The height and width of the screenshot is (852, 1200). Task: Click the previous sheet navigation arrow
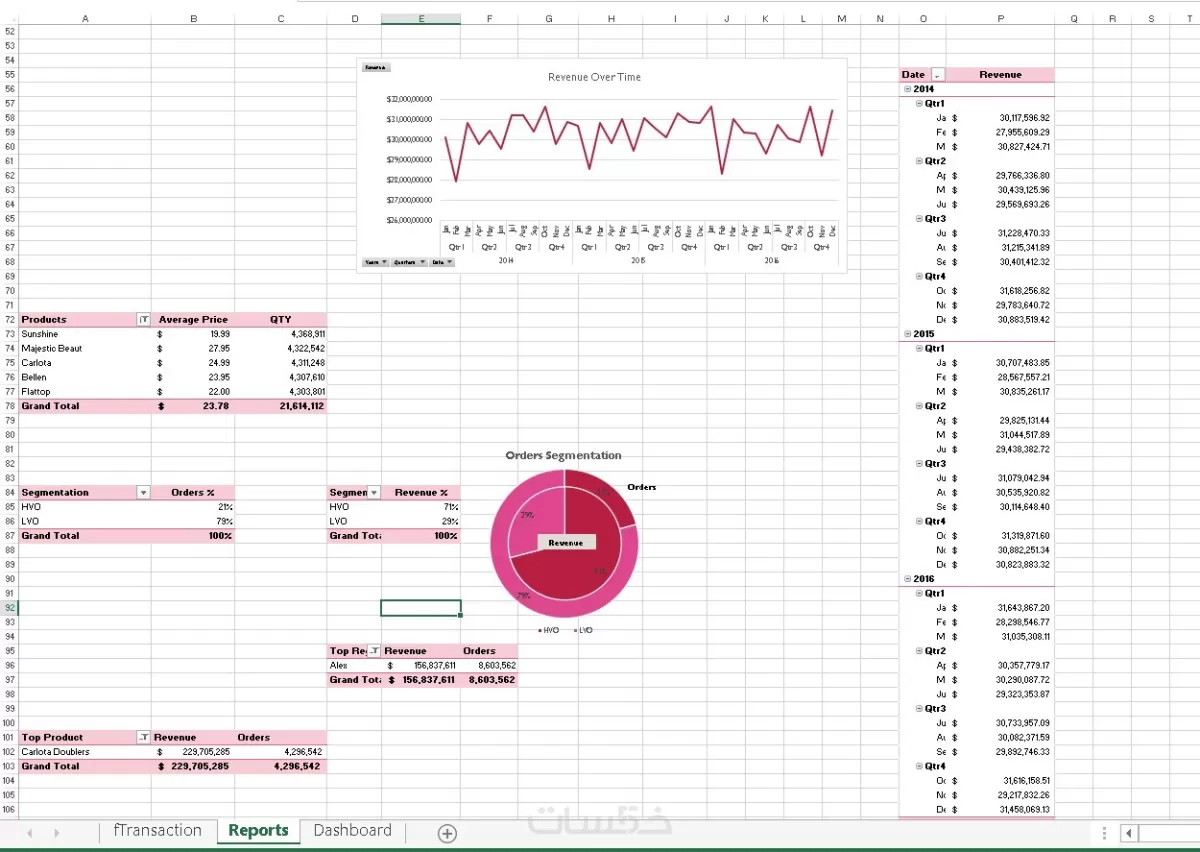30,832
